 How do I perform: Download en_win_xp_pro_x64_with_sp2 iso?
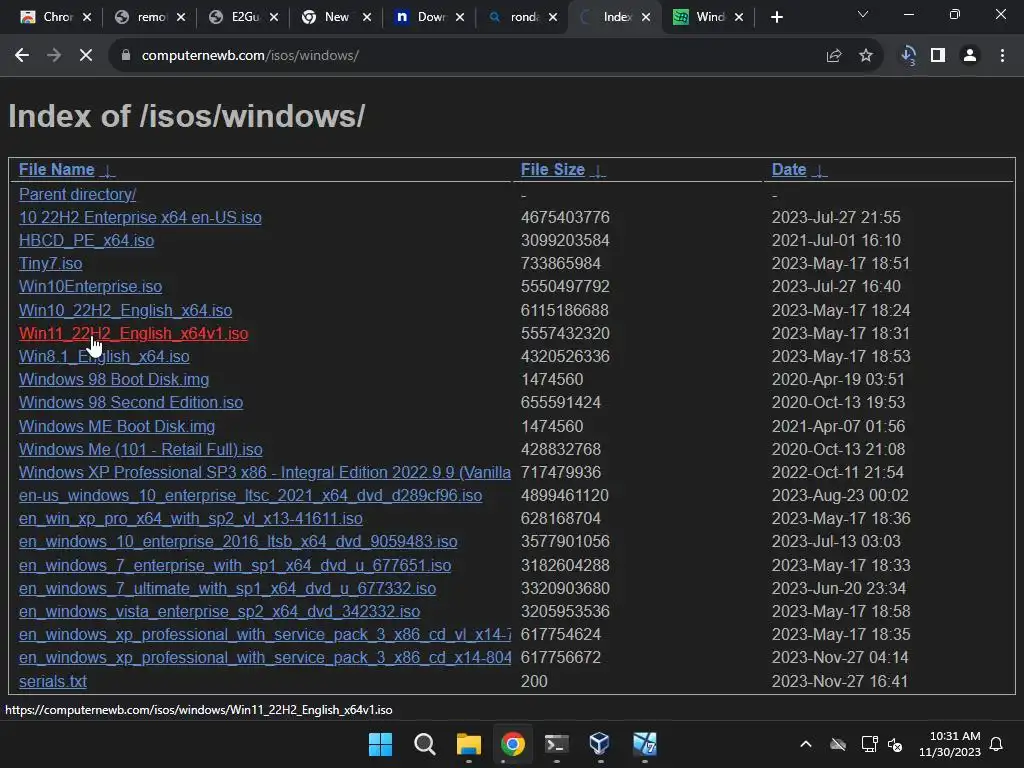[191, 519]
